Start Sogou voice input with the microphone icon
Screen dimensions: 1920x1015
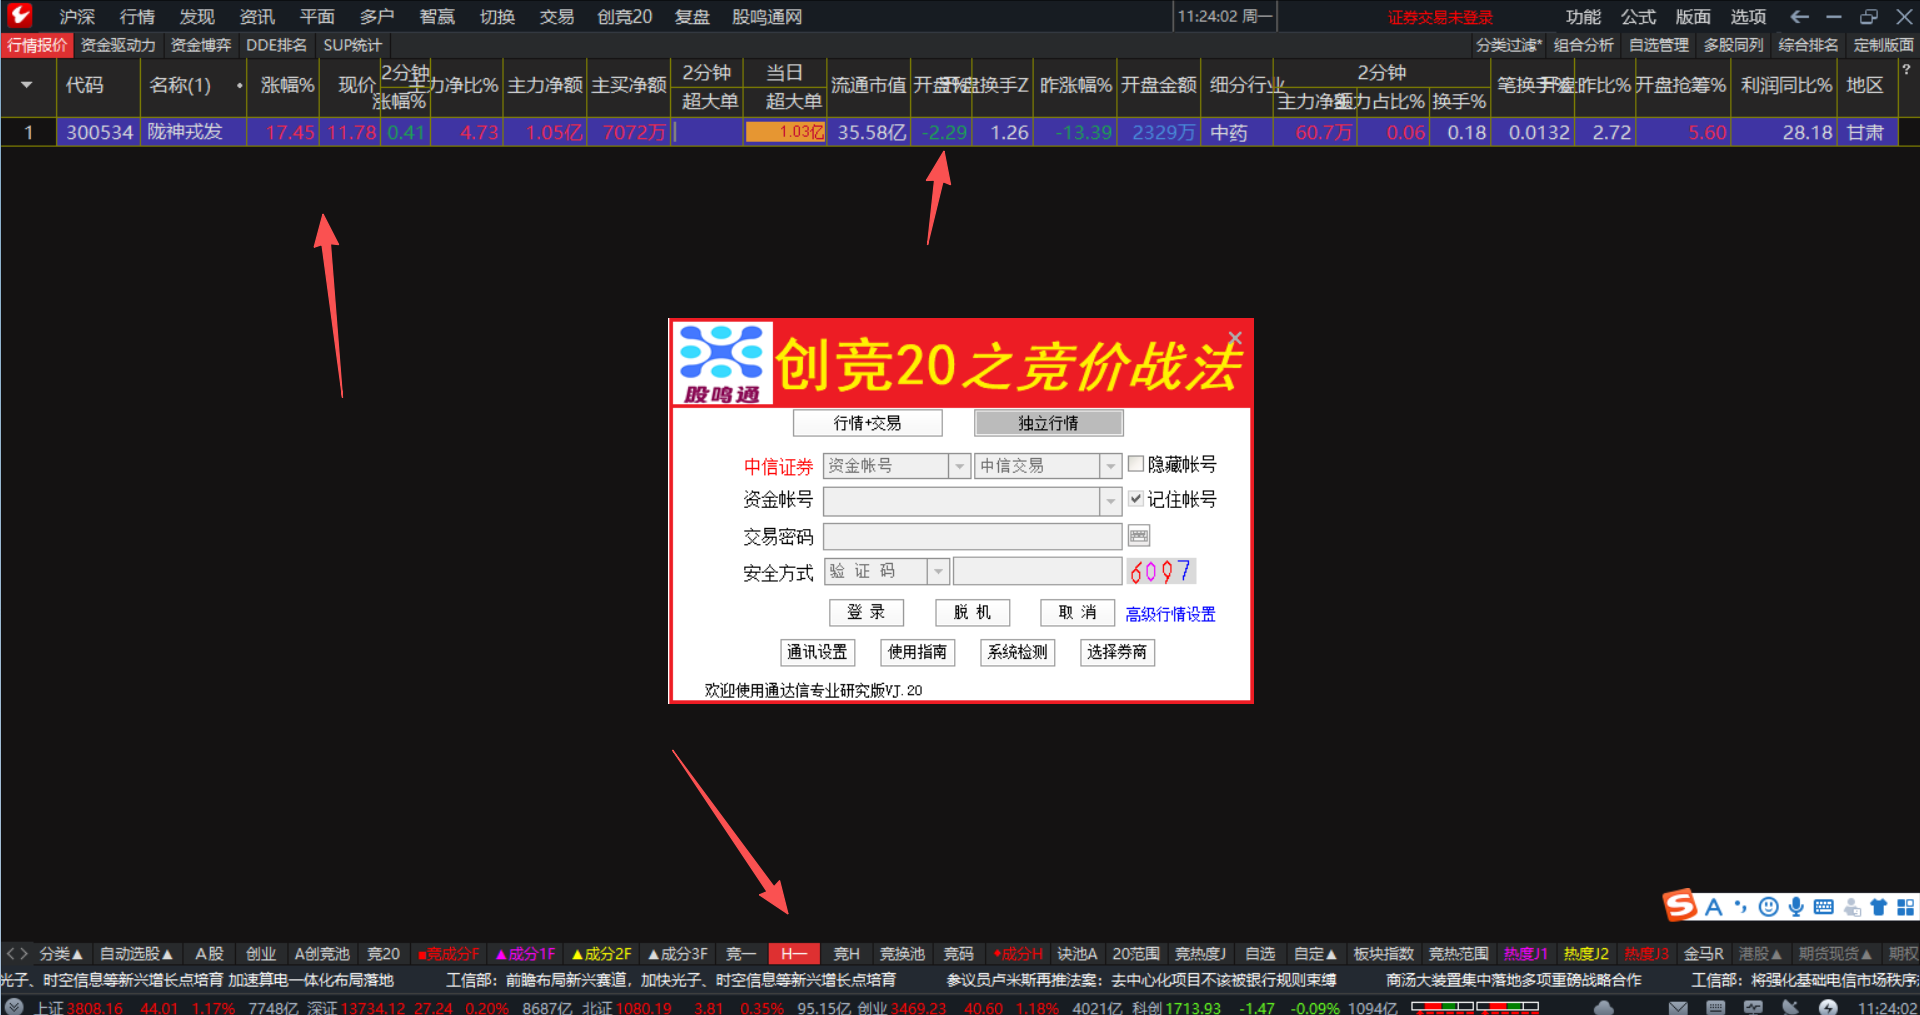[1796, 907]
